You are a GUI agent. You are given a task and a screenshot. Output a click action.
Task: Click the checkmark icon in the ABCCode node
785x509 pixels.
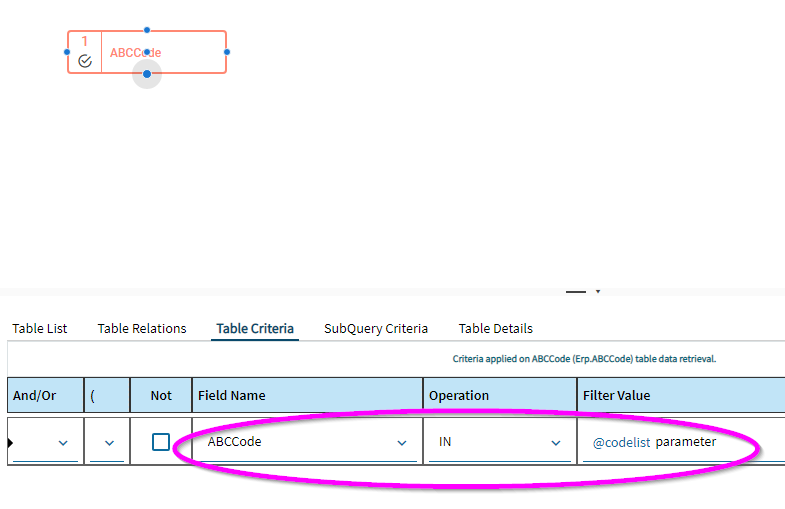point(85,61)
